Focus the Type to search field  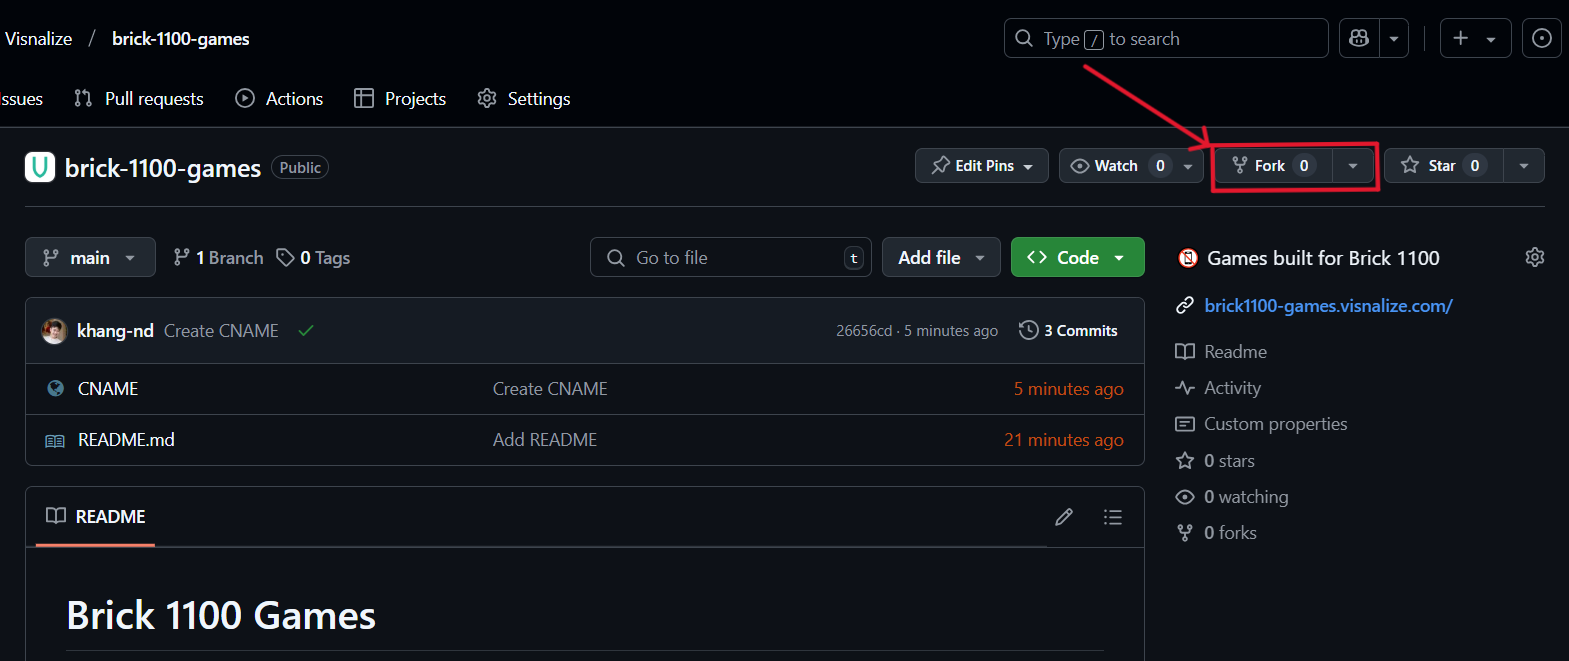(1166, 38)
